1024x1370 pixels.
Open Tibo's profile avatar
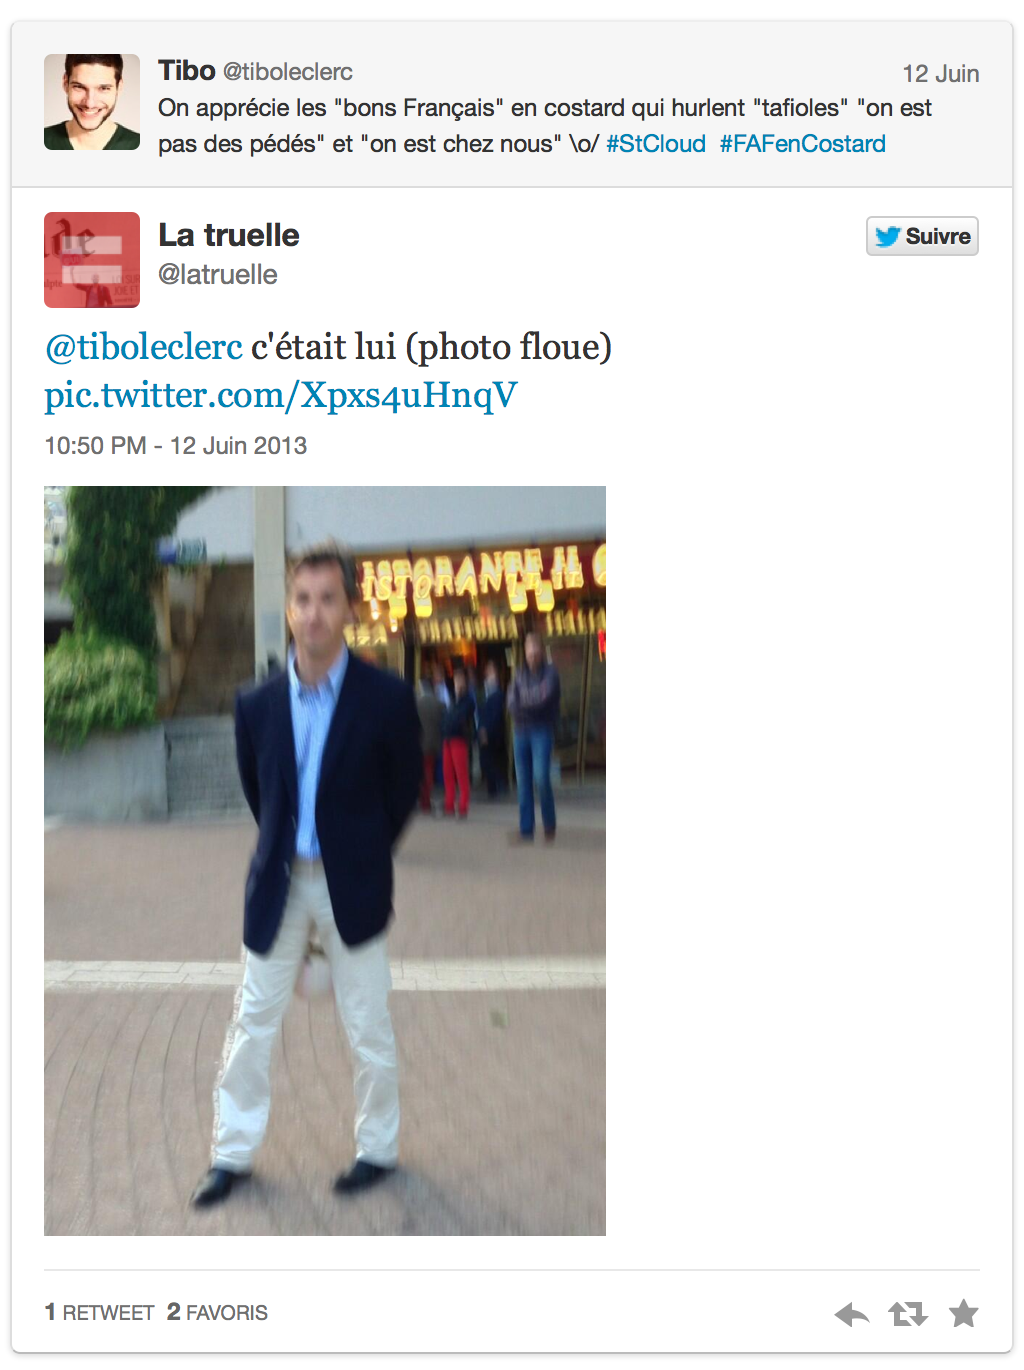[92, 102]
